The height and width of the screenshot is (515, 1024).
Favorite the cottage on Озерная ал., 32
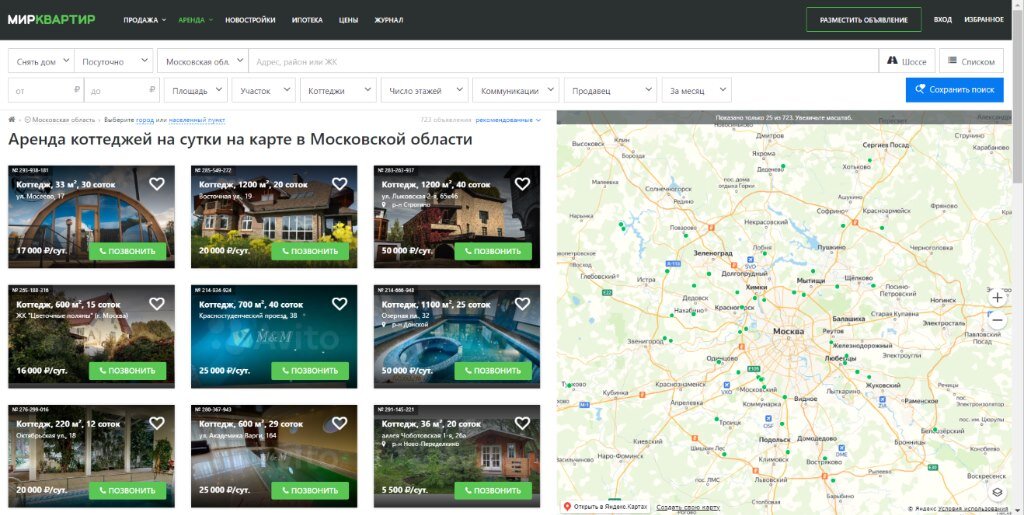tap(522, 304)
